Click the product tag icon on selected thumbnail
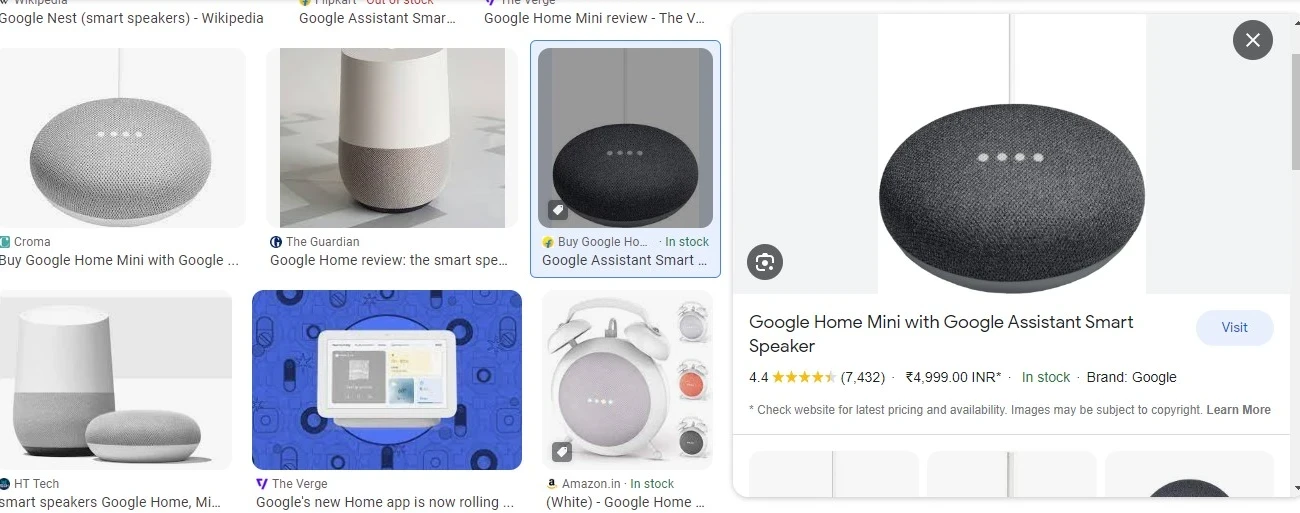This screenshot has height=513, width=1300. [558, 210]
